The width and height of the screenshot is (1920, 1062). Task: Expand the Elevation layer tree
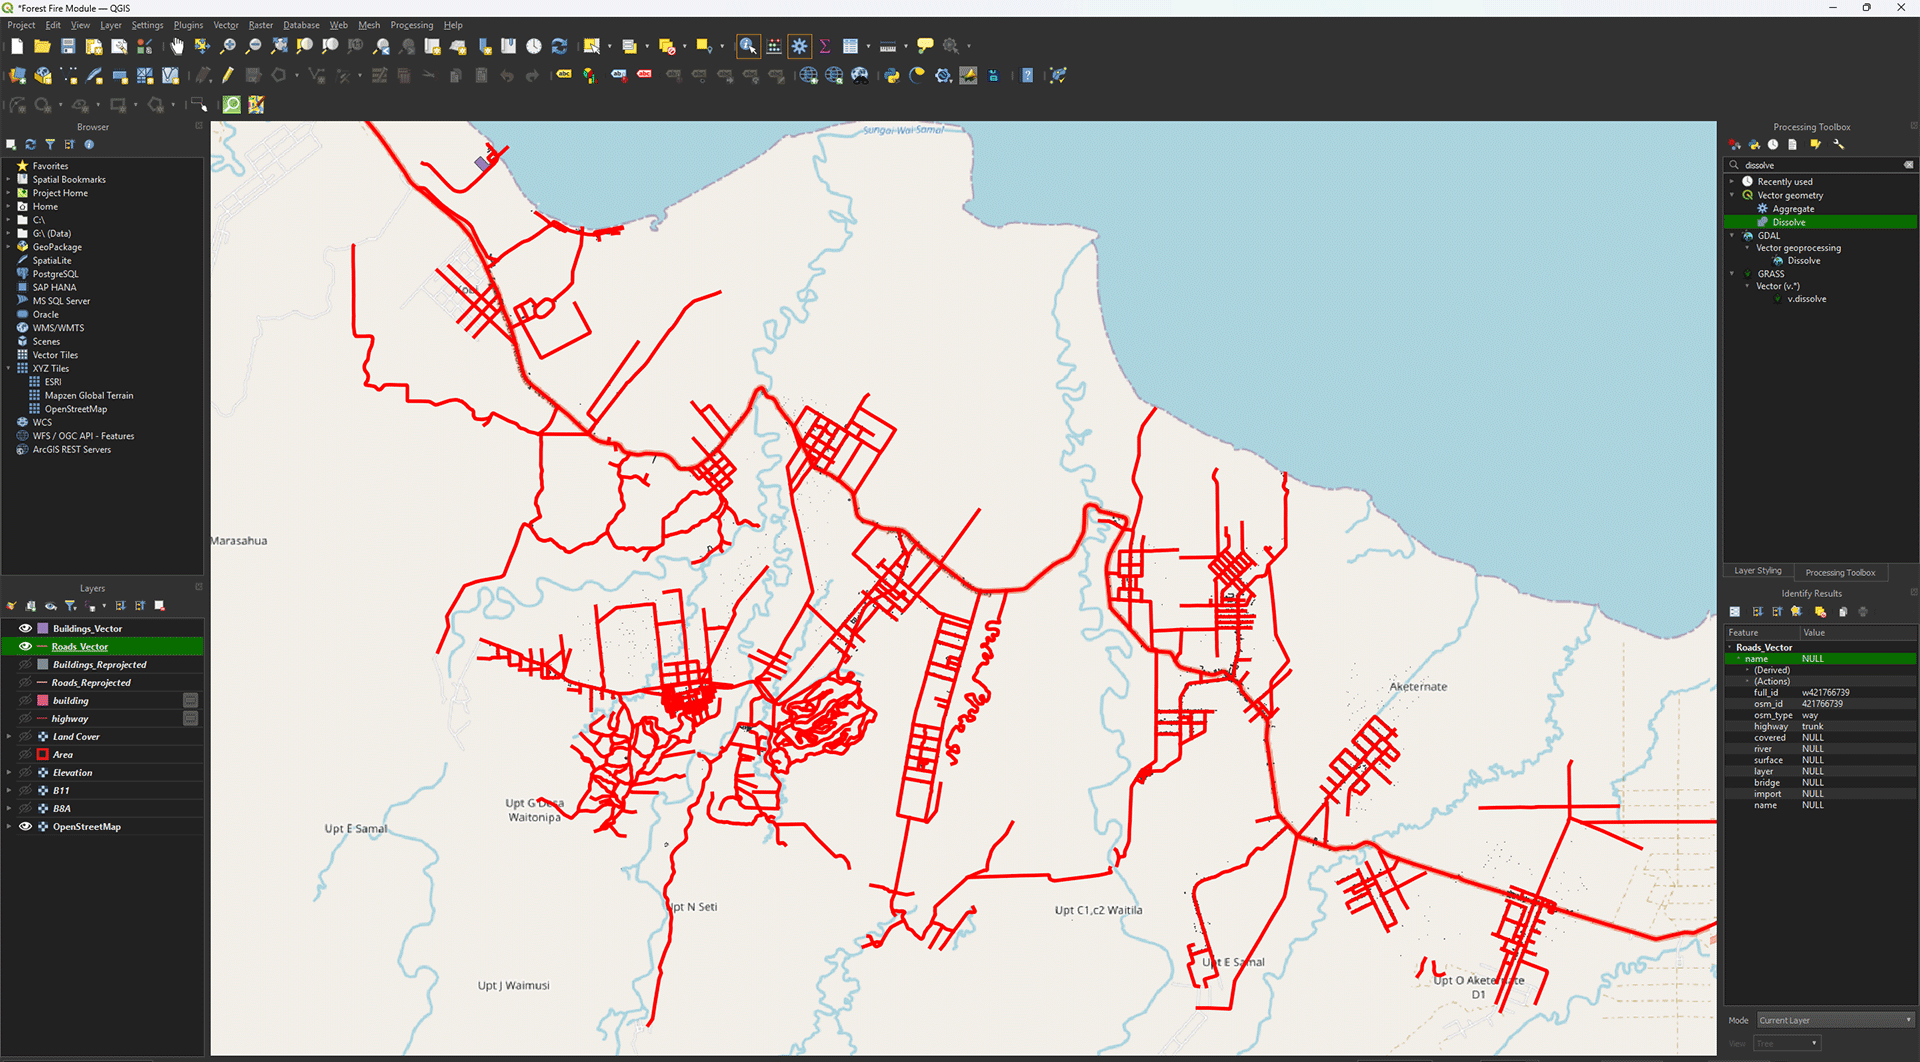pyautogui.click(x=9, y=773)
